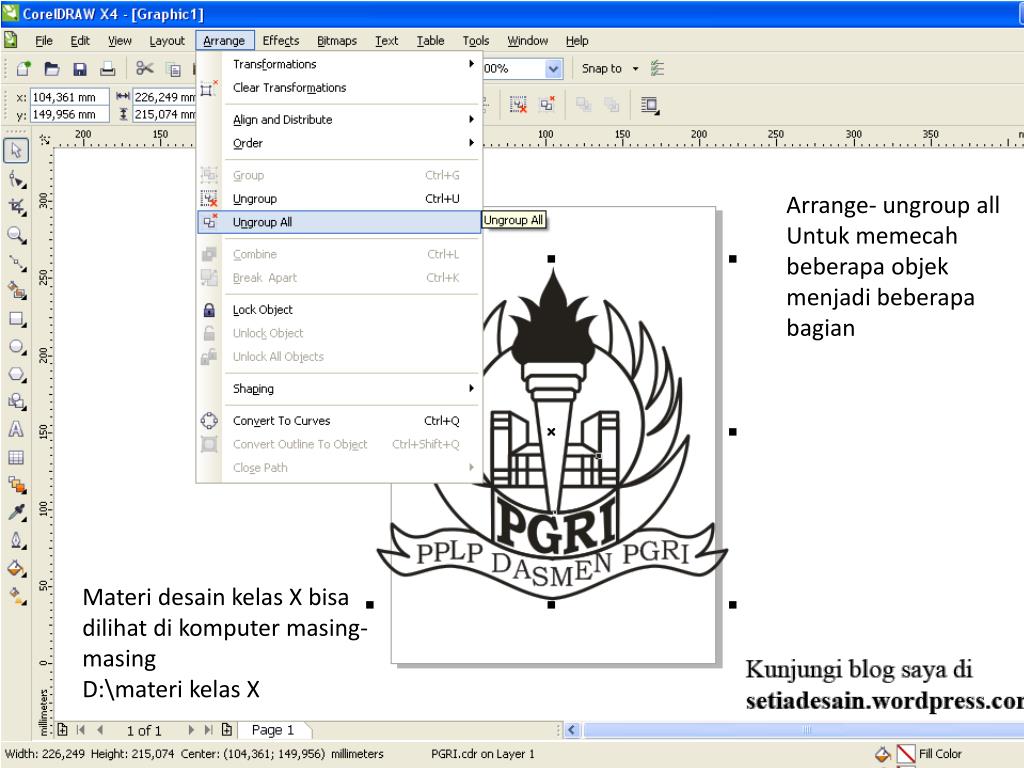Select the Shape tool in the toolbox
Image resolution: width=1024 pixels, height=768 pixels.
16,179
